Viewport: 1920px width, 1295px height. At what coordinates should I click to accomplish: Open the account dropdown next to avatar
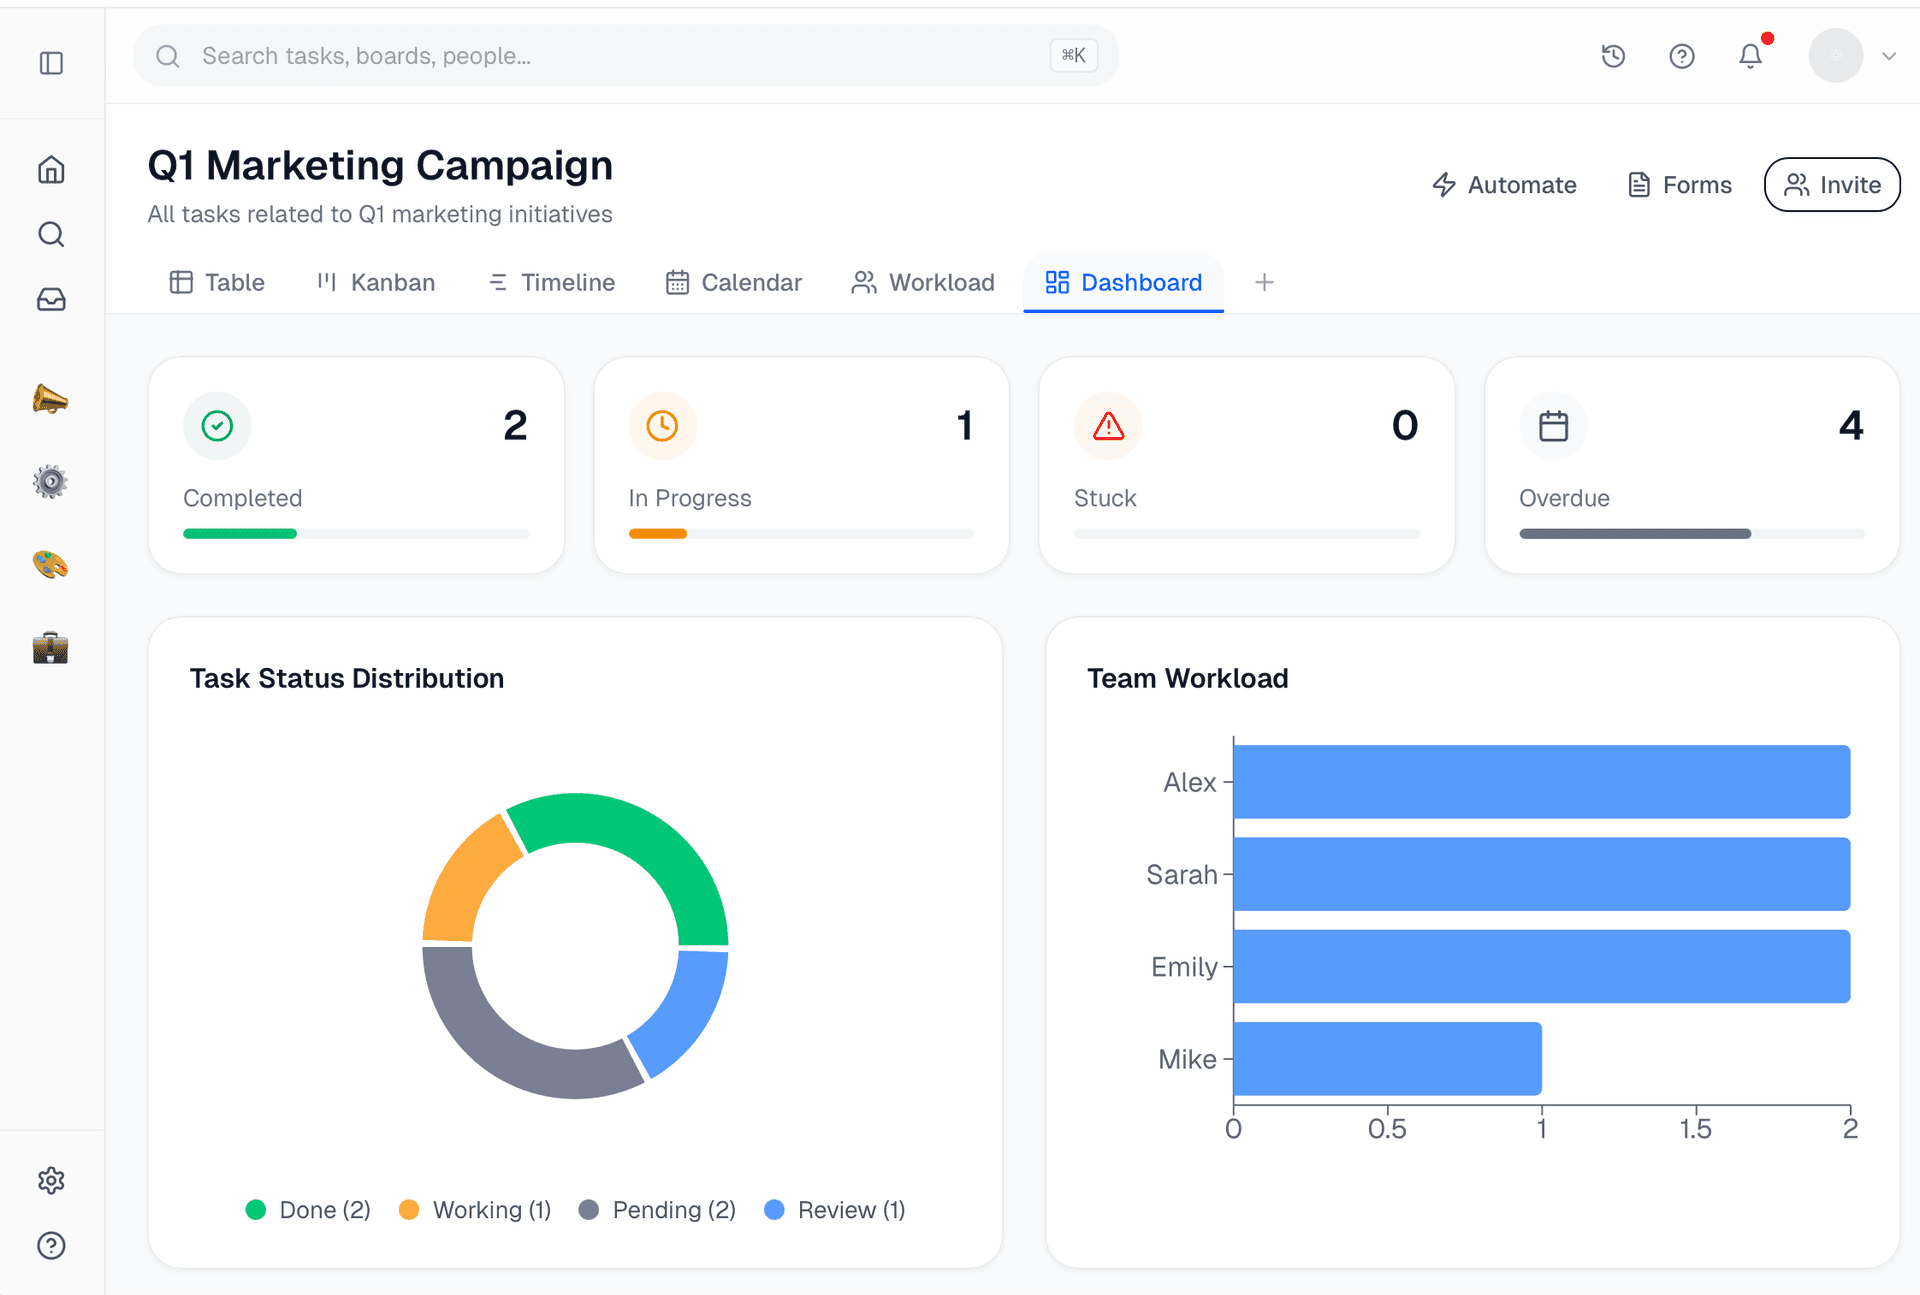pyautogui.click(x=1890, y=56)
